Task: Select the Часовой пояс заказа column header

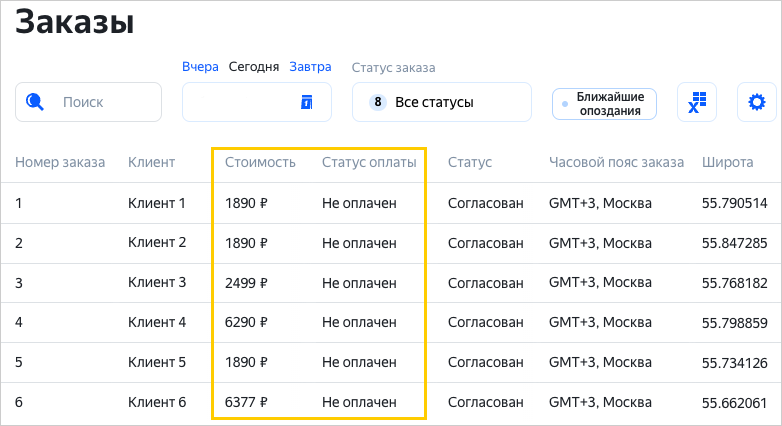Action: pos(616,162)
